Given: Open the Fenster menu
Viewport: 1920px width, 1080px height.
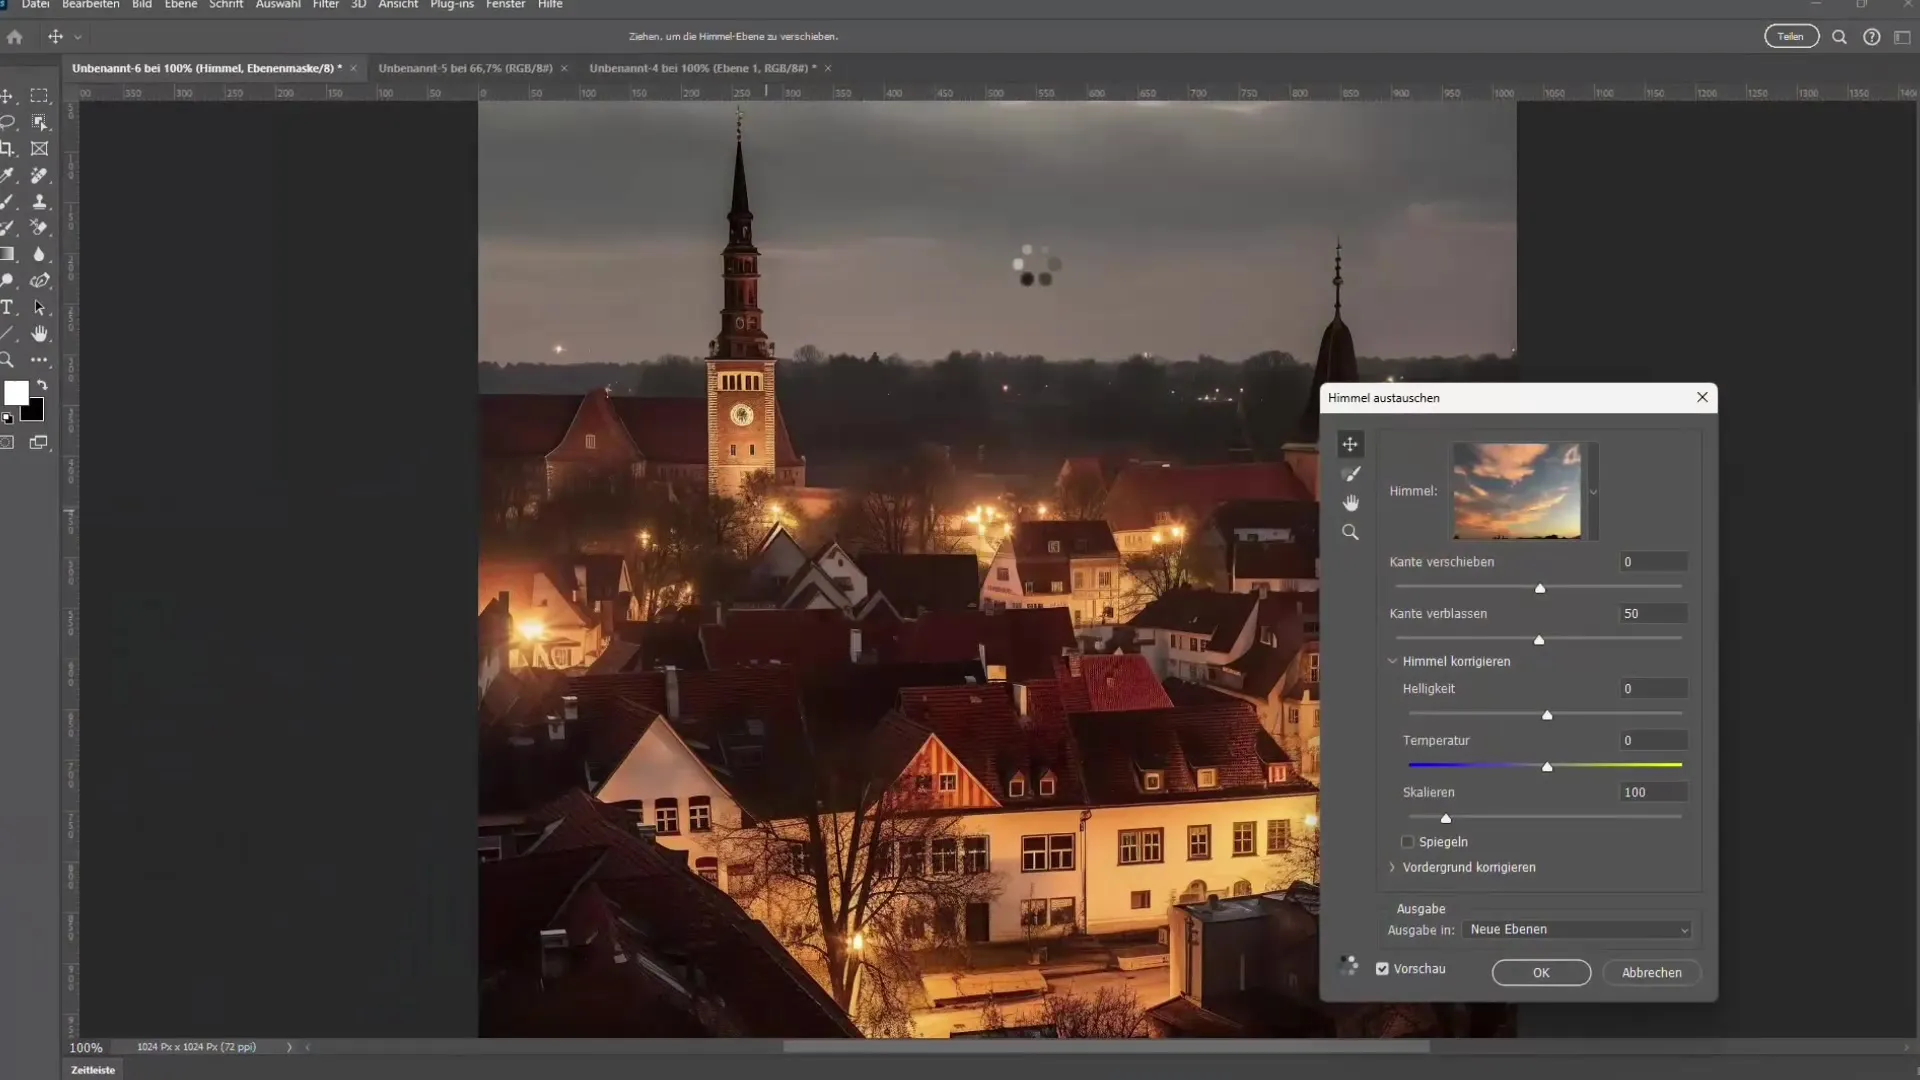Looking at the screenshot, I should (x=506, y=5).
